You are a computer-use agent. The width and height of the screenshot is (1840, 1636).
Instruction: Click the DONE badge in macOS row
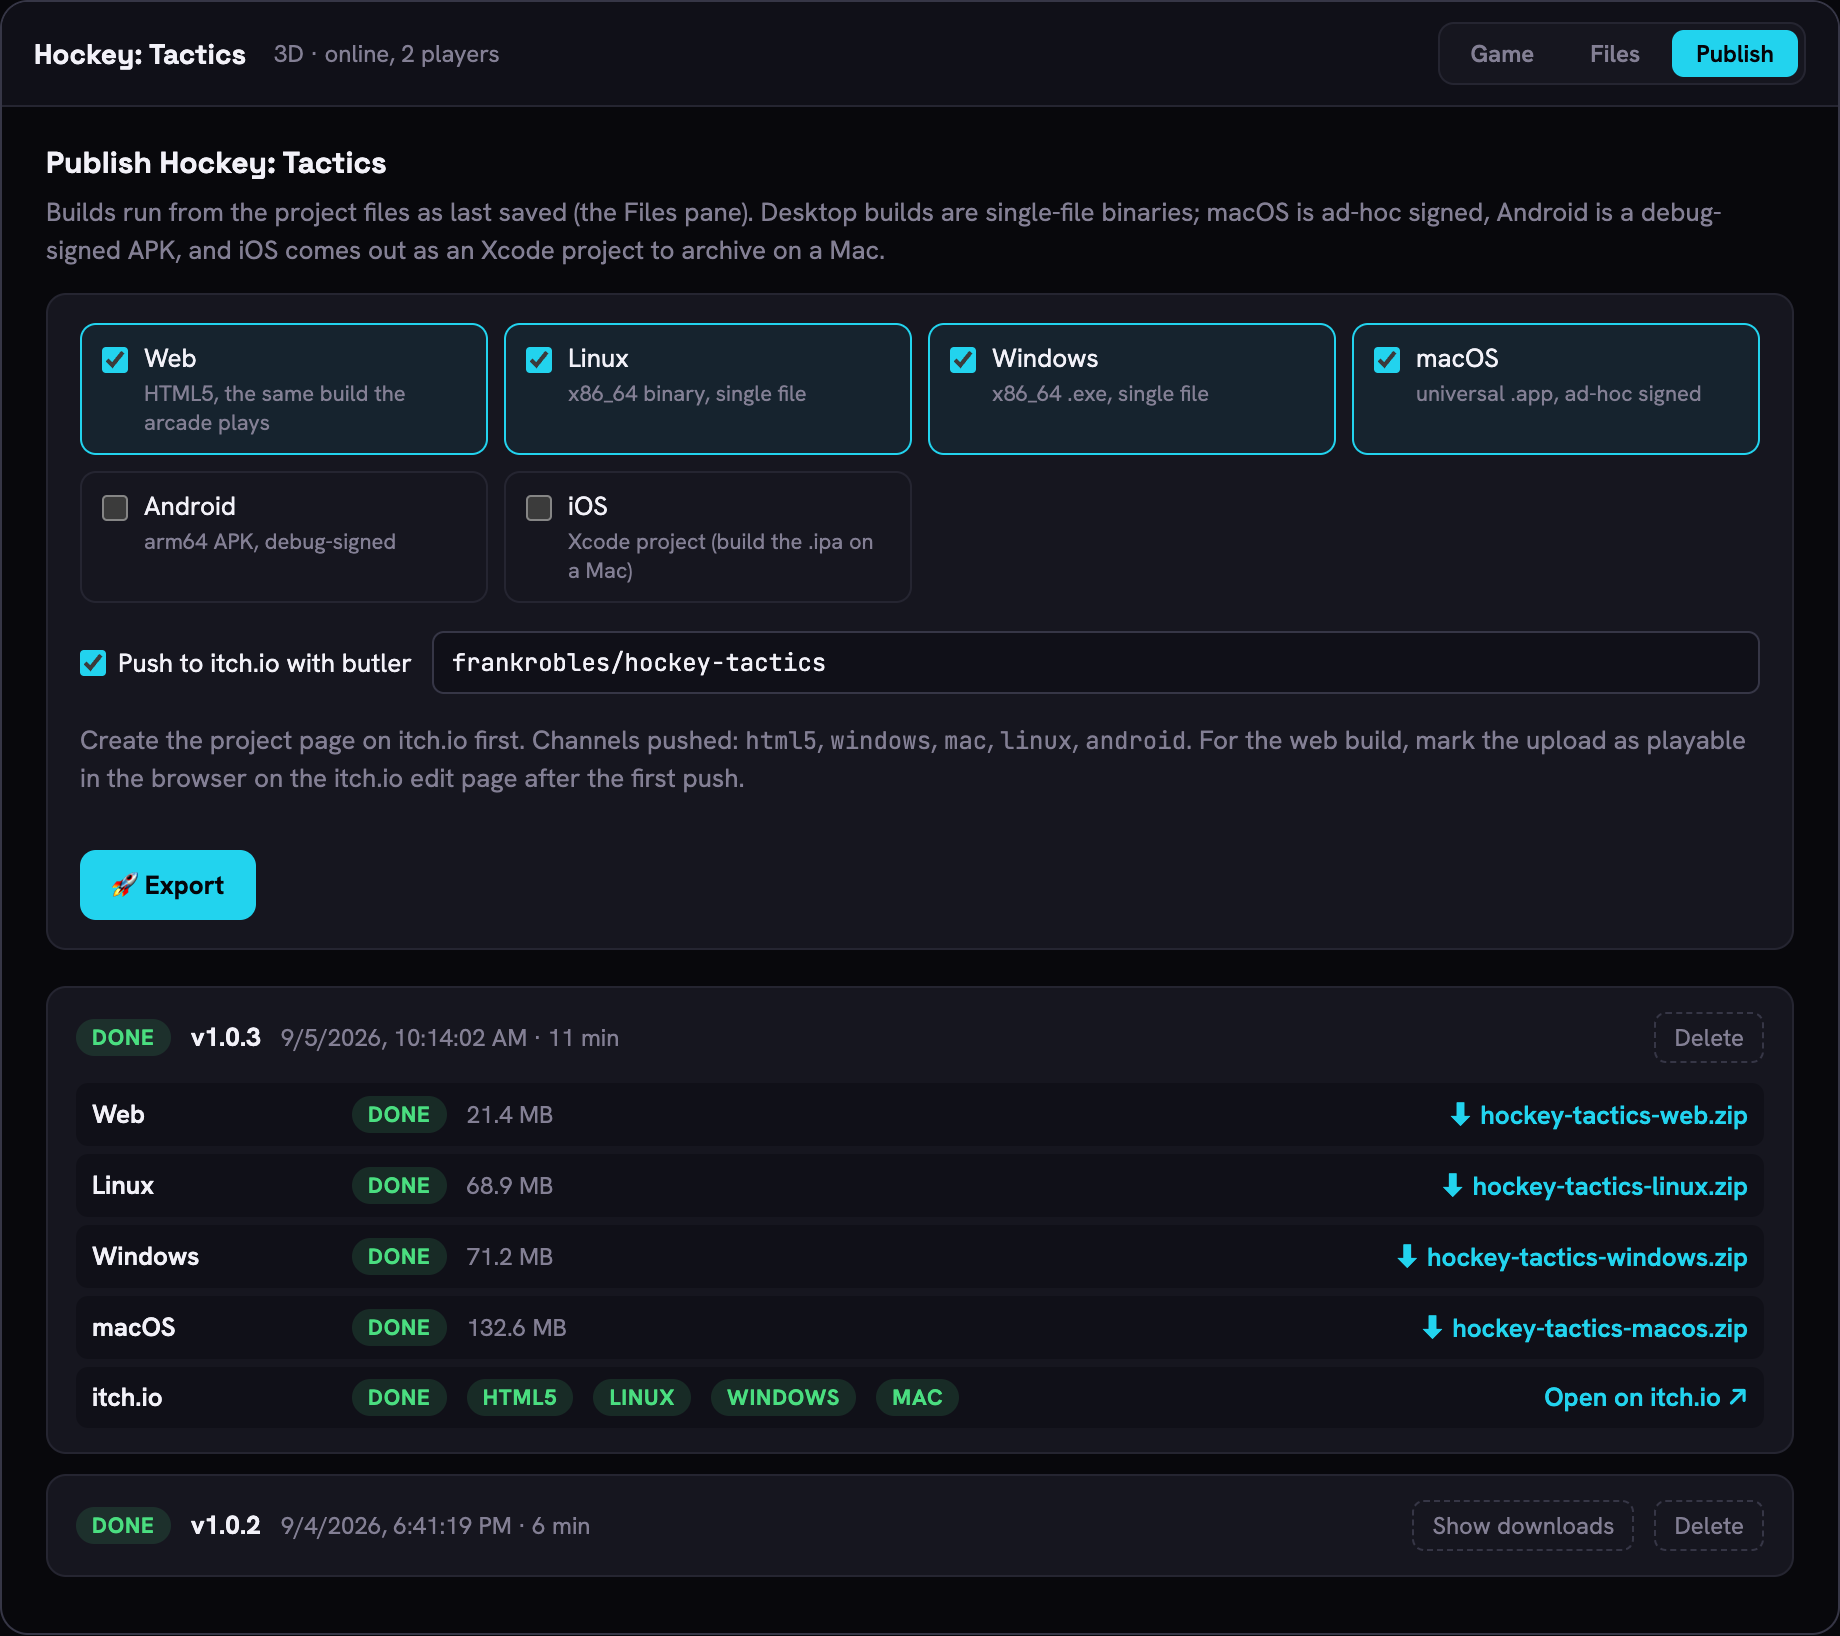(x=399, y=1328)
